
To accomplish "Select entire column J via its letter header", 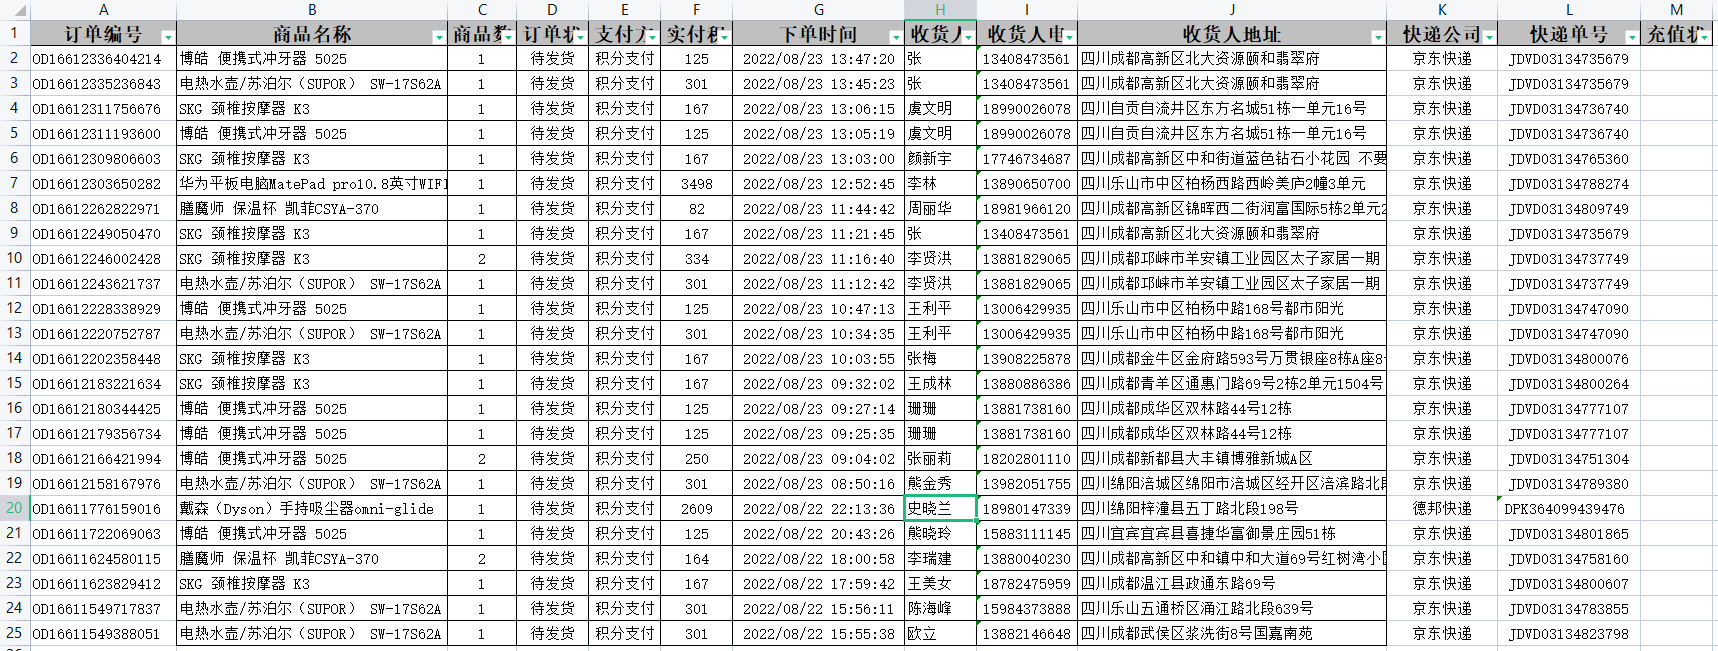I will pos(1232,10).
